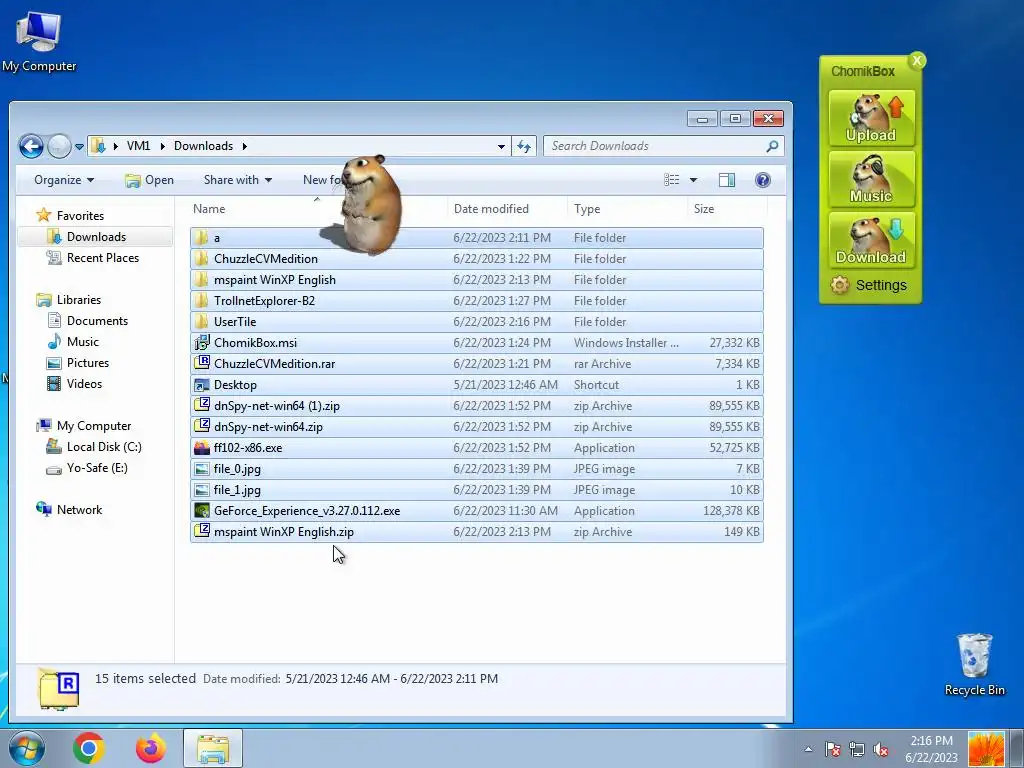
Task: Open the Documents library
Action: (97, 321)
